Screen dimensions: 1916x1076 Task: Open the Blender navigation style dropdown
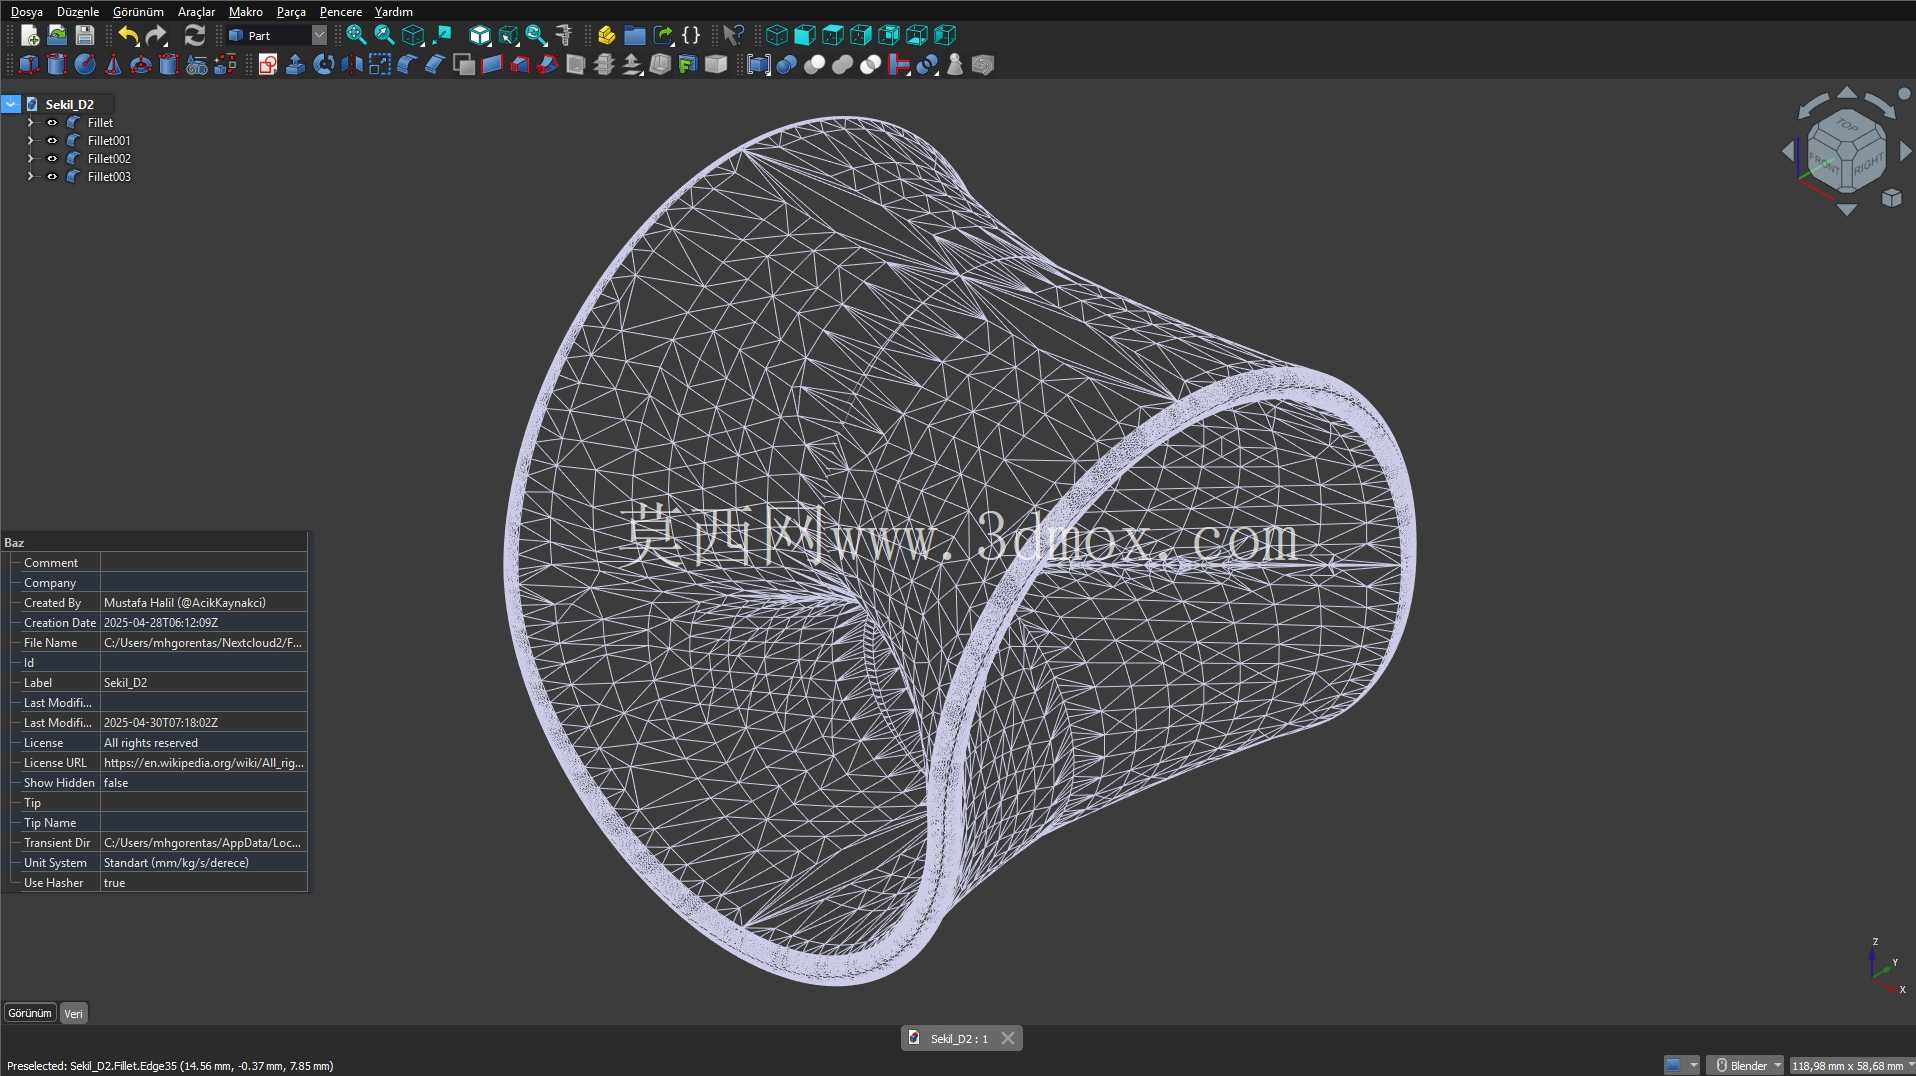point(1746,1066)
